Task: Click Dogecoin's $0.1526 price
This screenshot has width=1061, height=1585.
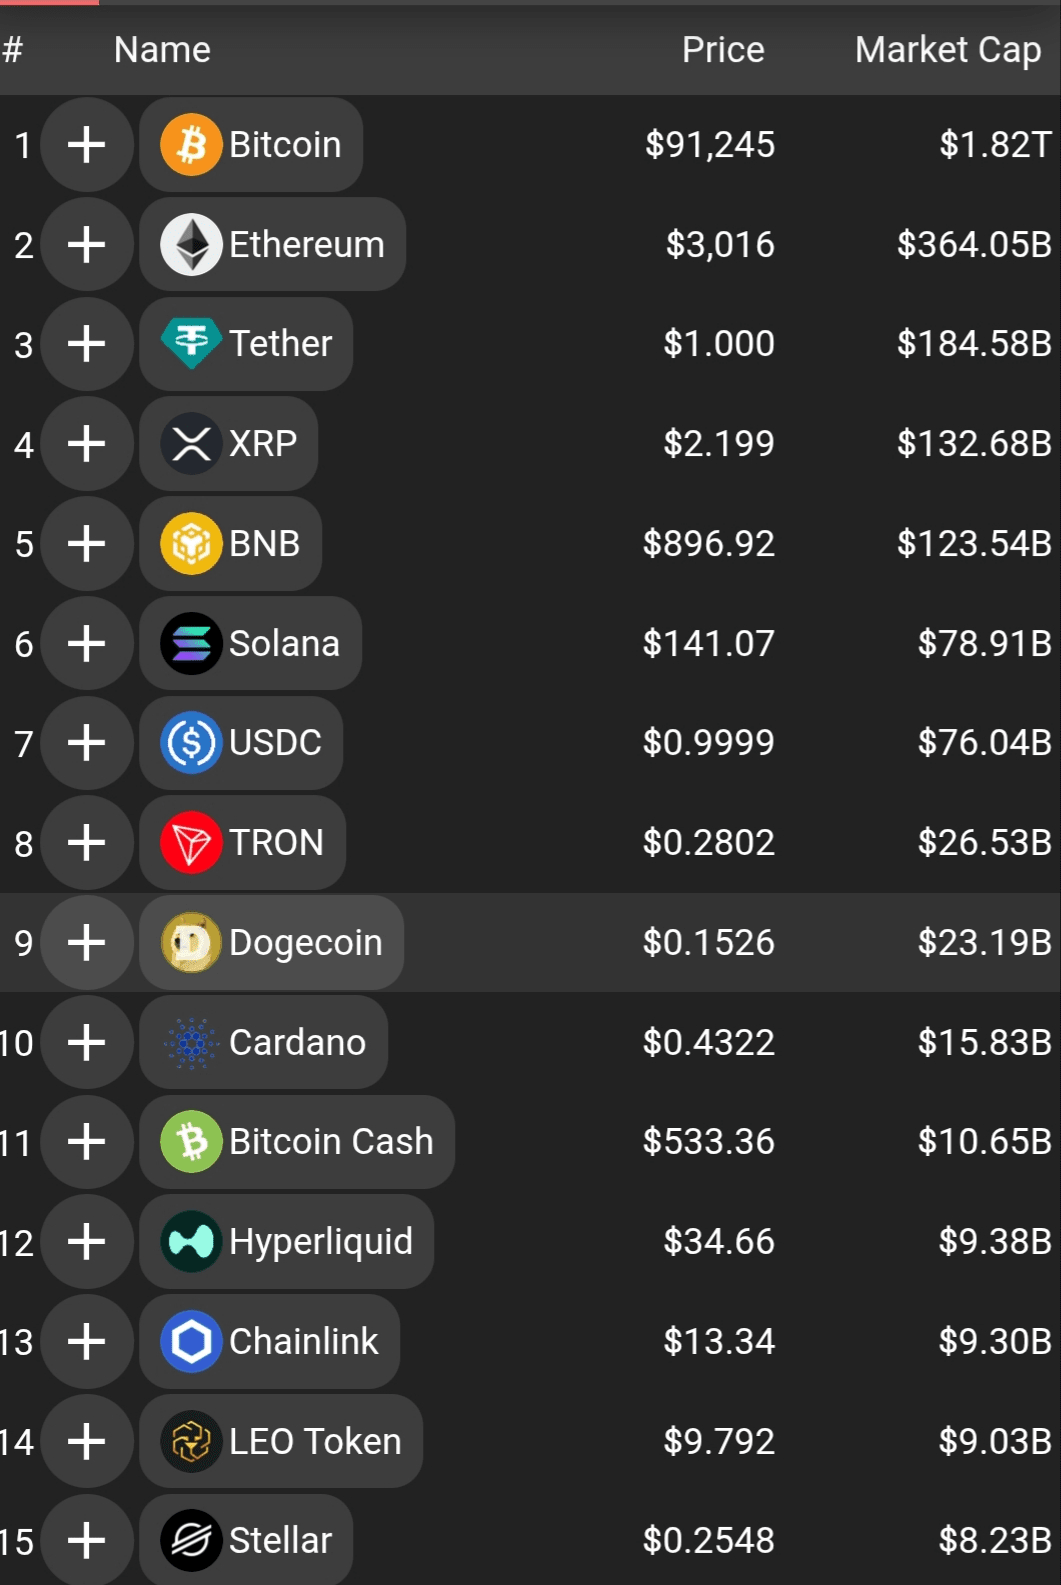Action: coord(708,943)
